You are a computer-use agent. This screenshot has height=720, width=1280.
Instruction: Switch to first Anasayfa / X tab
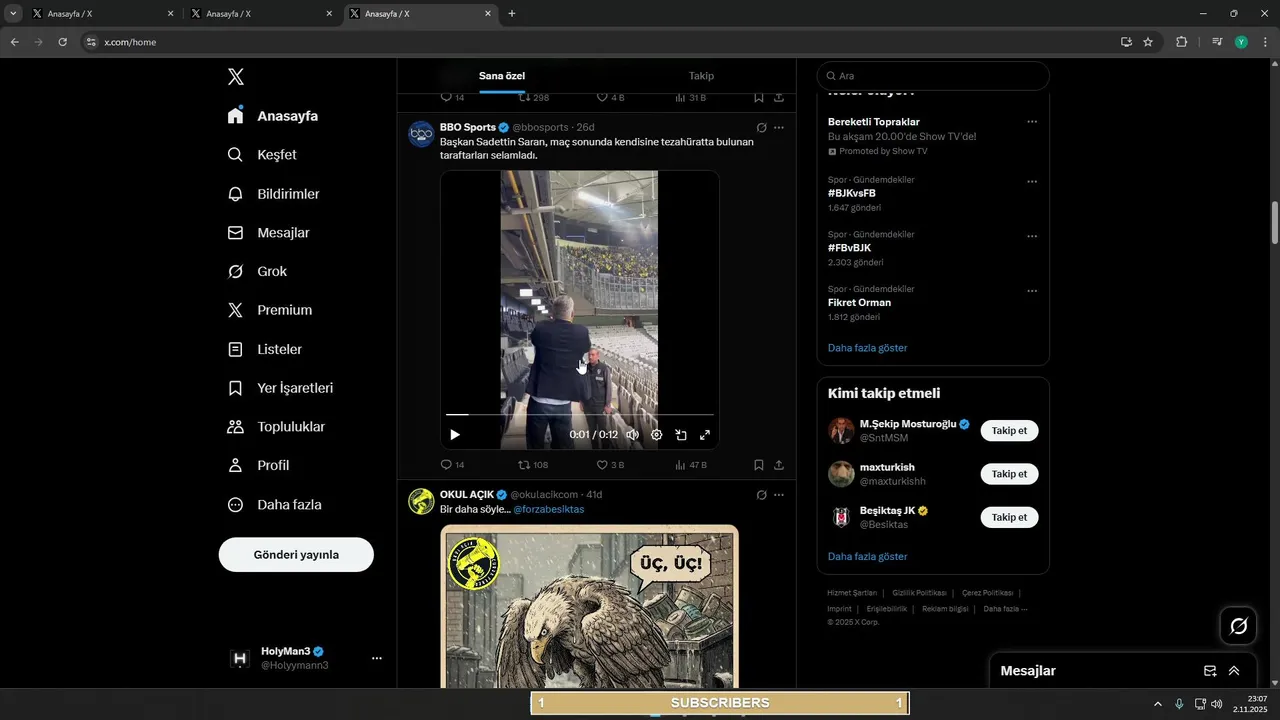(x=103, y=14)
